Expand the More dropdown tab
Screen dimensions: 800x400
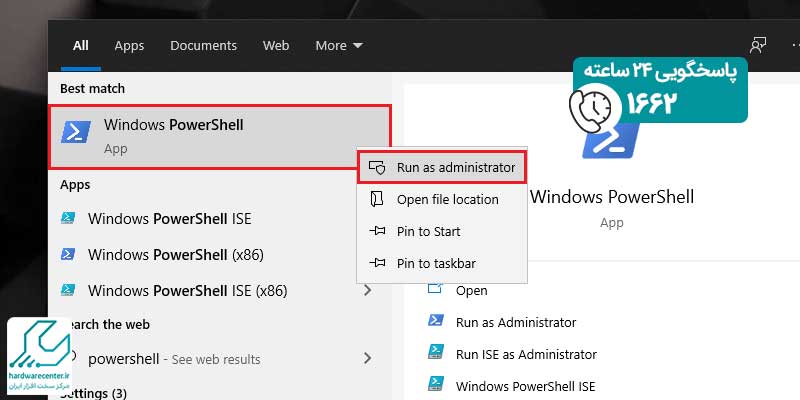339,45
